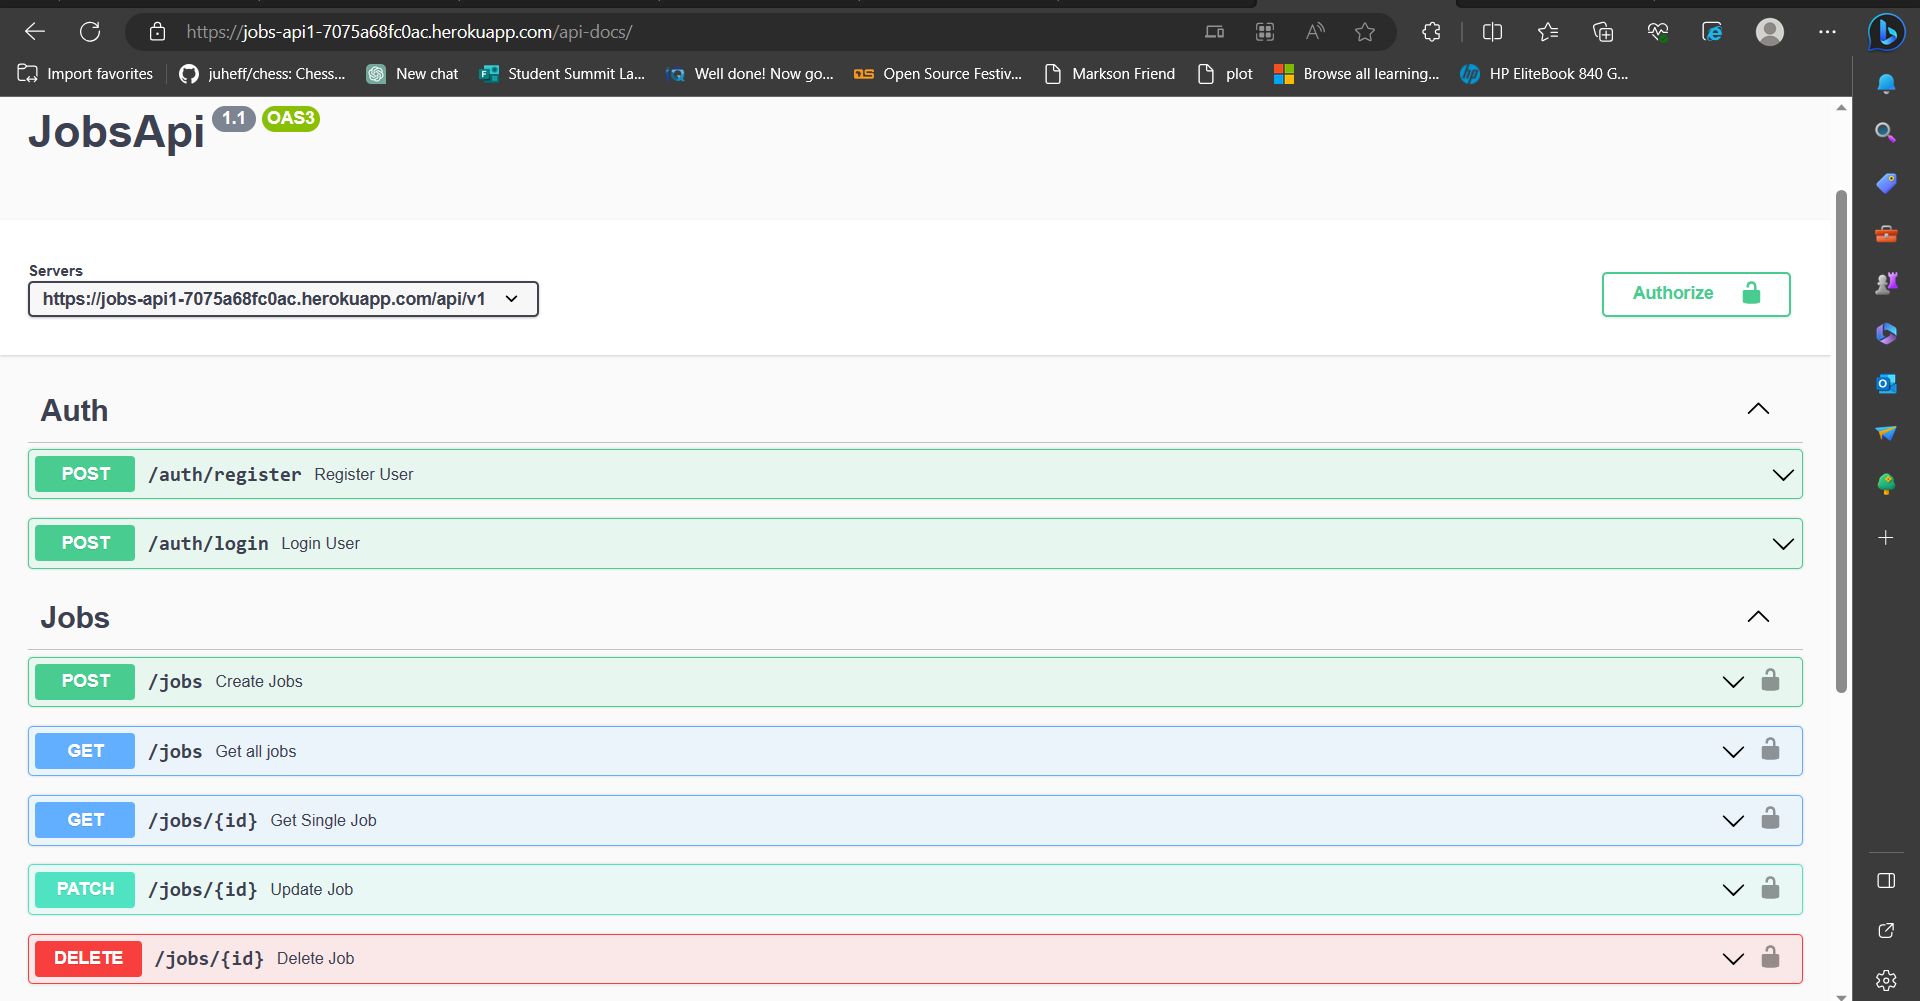Click the Authorize button
This screenshot has height=1001, width=1920.
[x=1696, y=294]
